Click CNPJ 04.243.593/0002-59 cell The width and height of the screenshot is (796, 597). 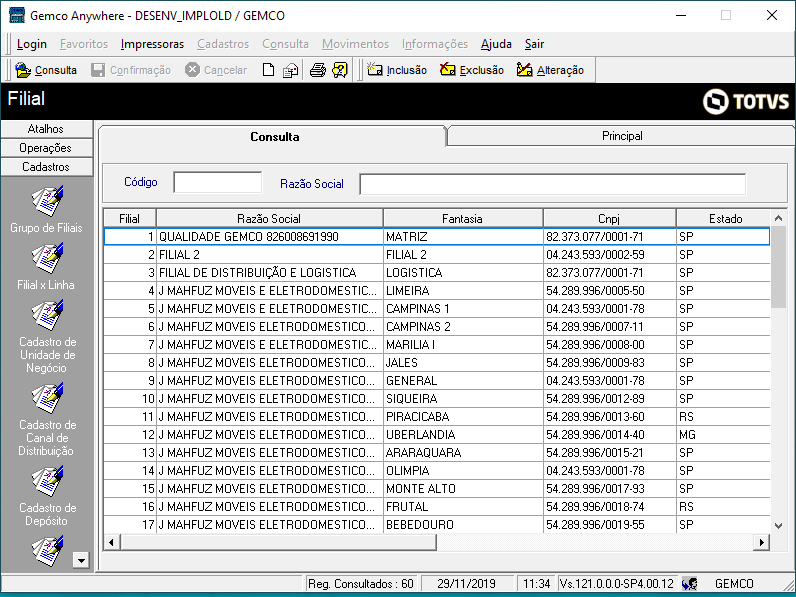click(x=609, y=255)
